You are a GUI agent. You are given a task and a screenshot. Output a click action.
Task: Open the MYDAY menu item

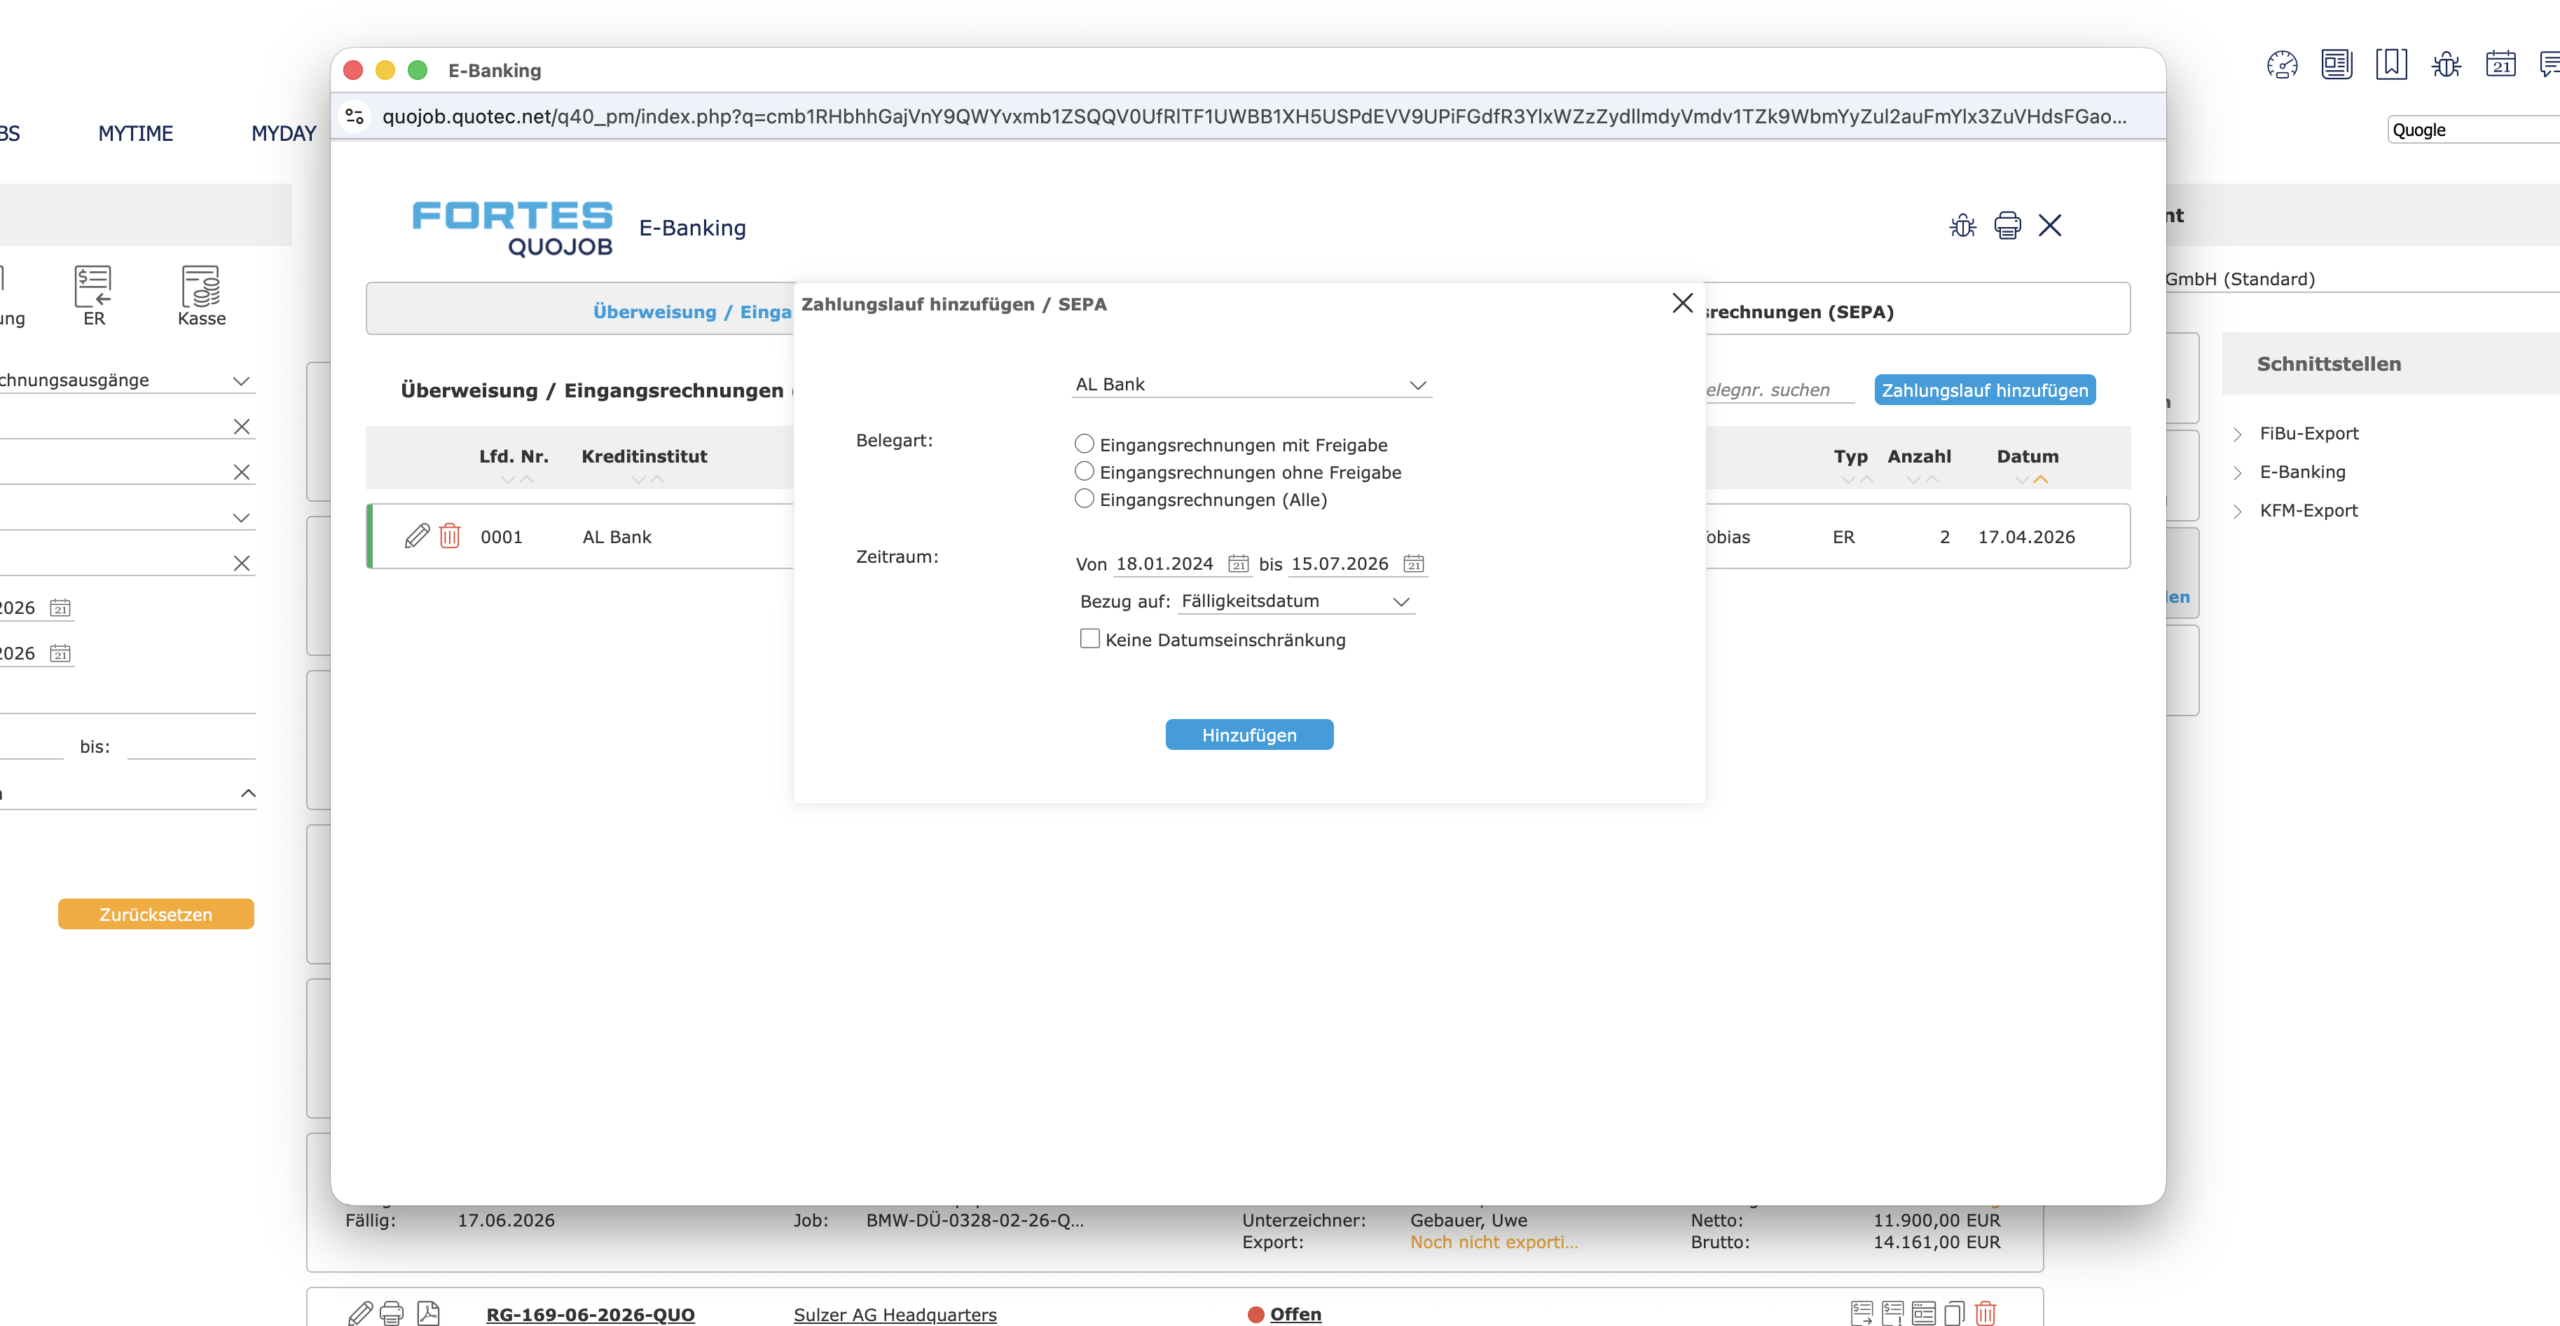tap(284, 133)
